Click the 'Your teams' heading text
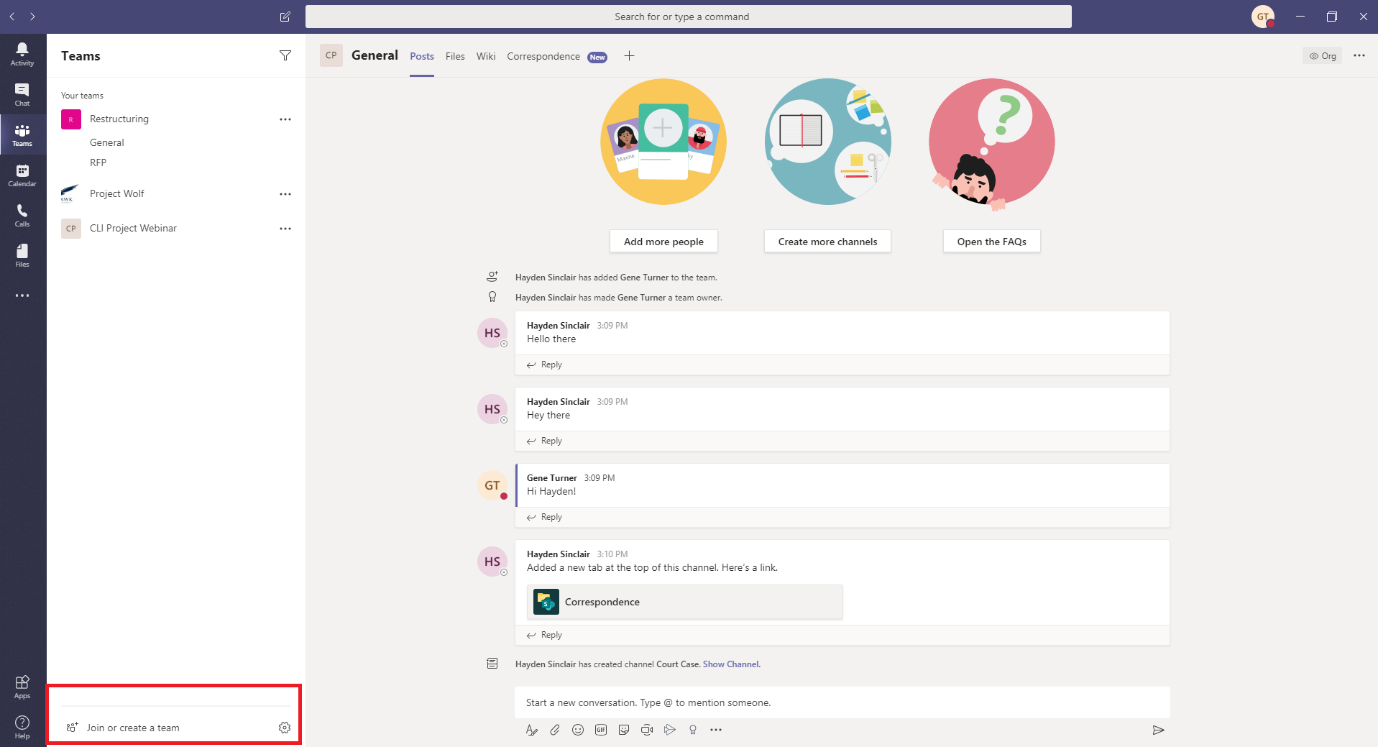 pos(82,96)
